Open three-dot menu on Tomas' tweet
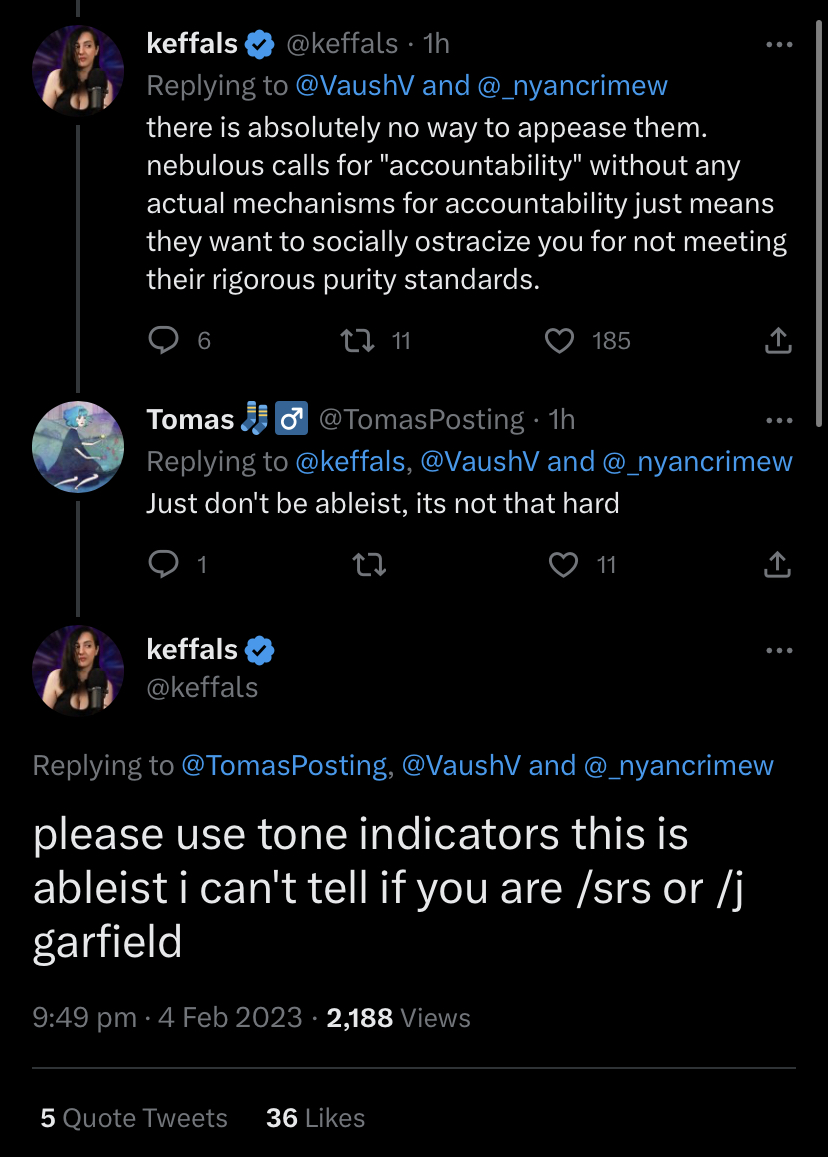 [x=779, y=421]
